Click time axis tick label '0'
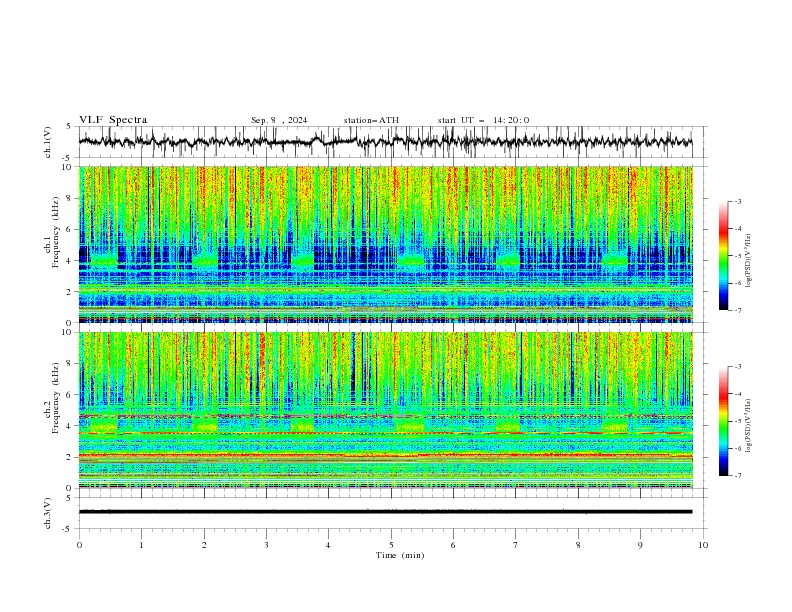Viewport: 792px width, 612px height. (79, 545)
